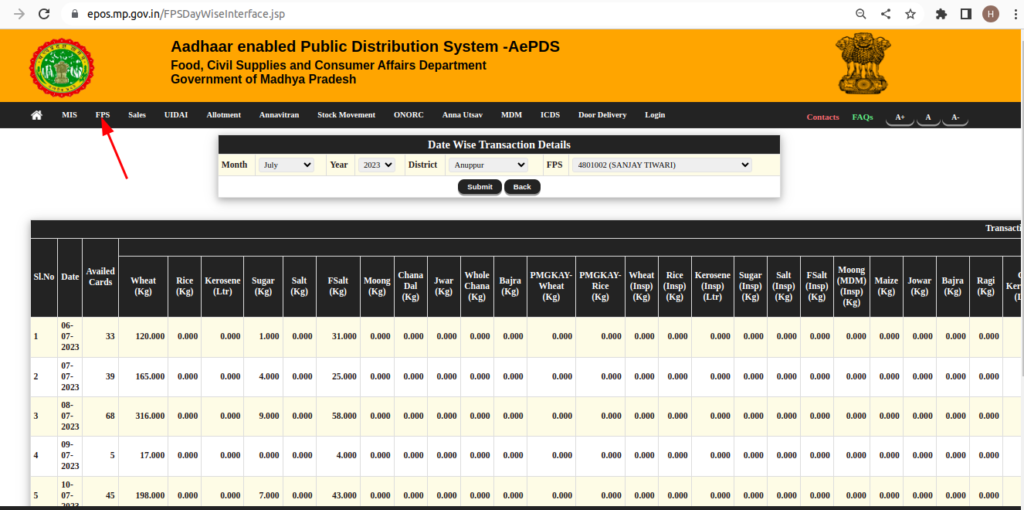Open the Allotment menu
The image size is (1024, 510).
tap(223, 115)
